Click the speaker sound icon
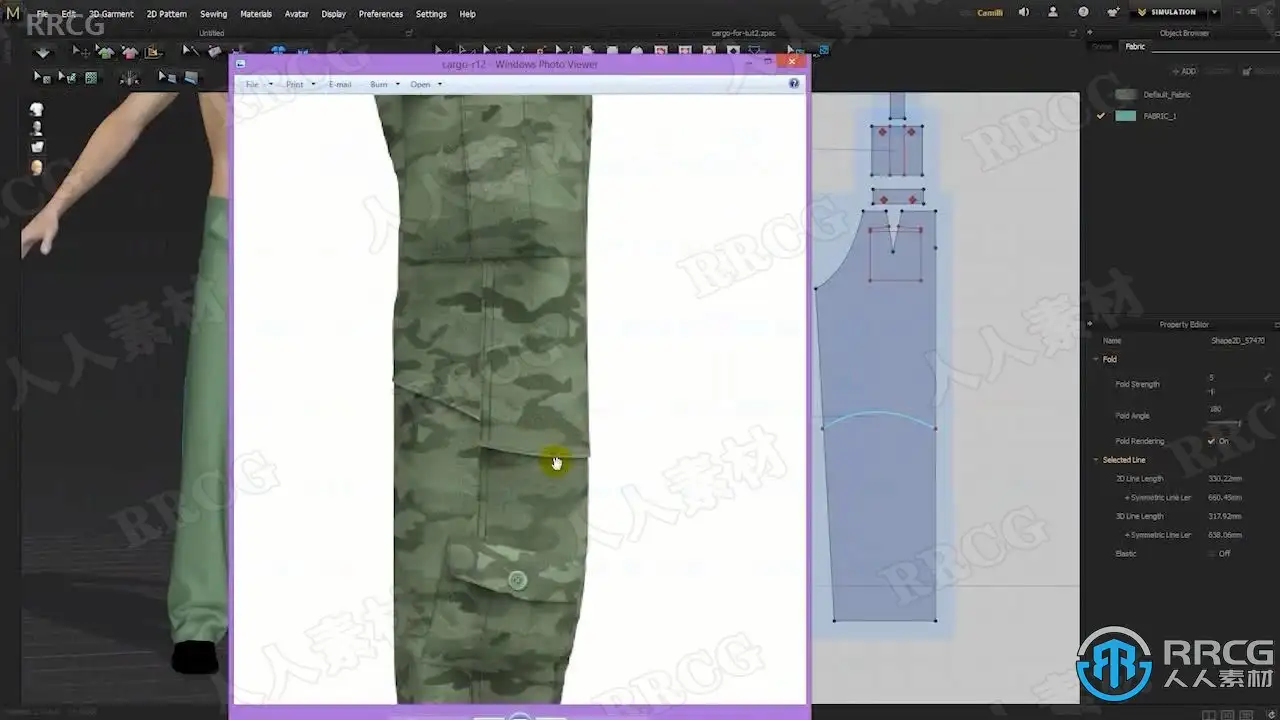 point(1023,12)
